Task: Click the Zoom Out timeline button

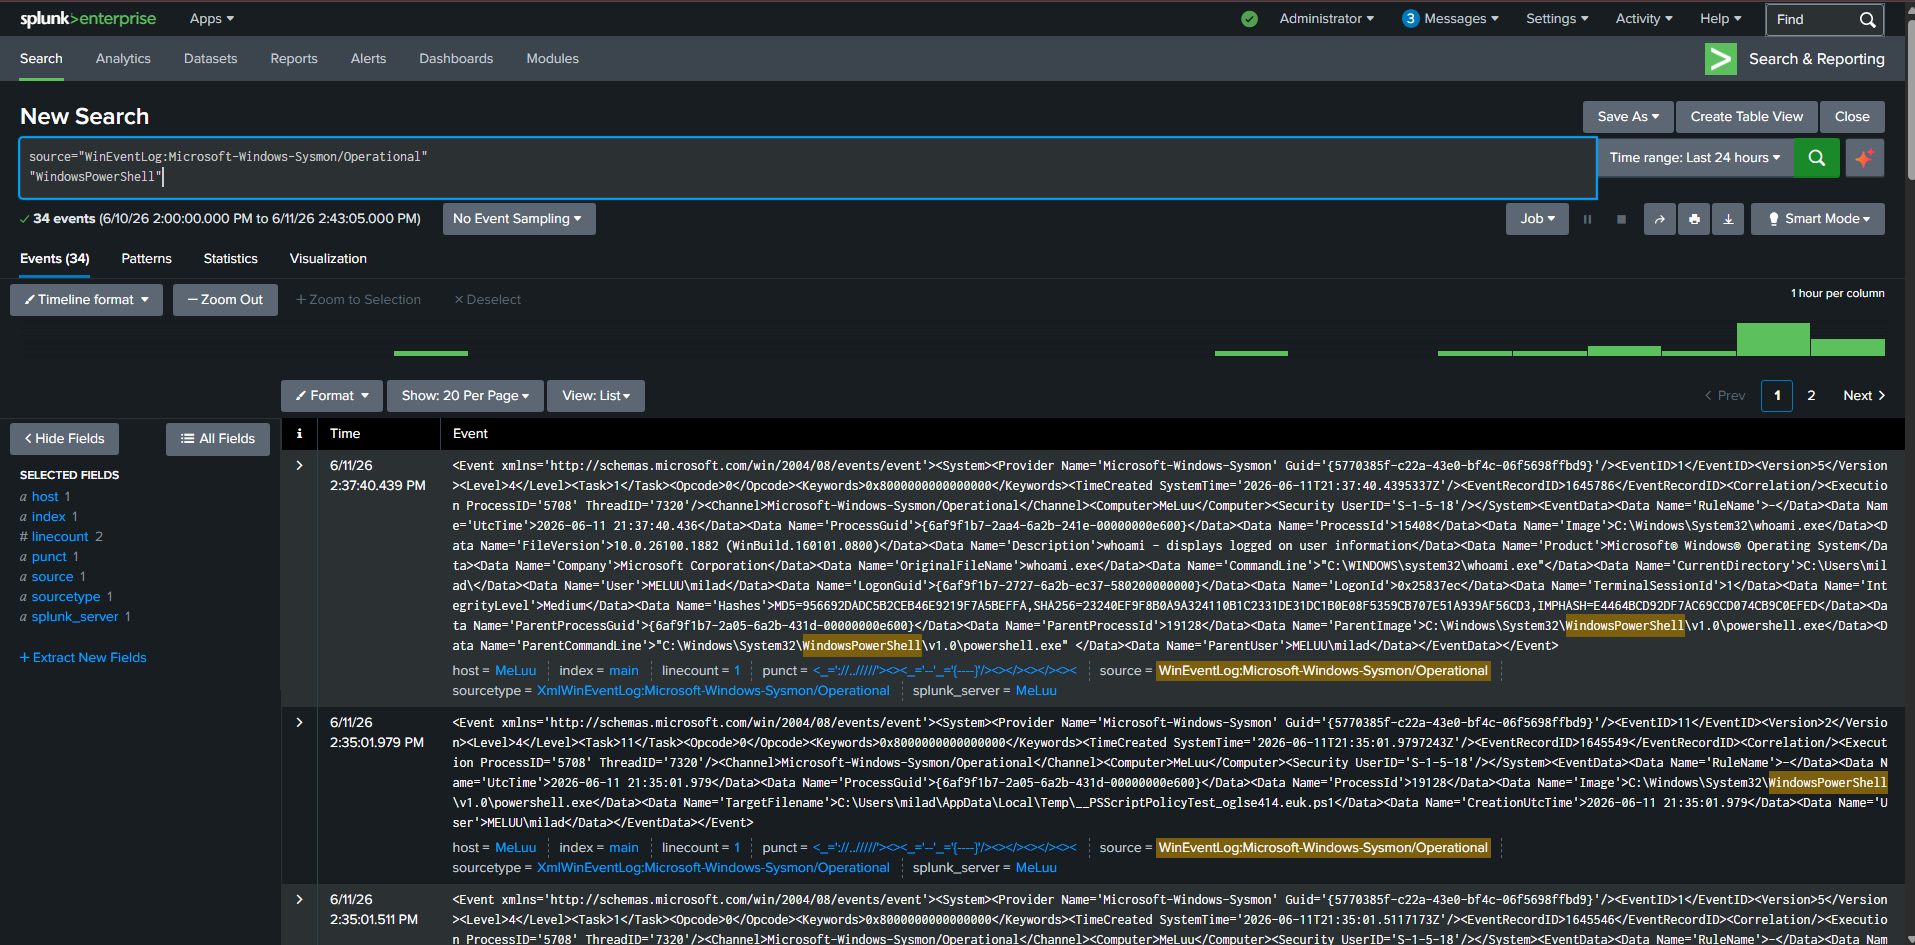Action: click(225, 300)
